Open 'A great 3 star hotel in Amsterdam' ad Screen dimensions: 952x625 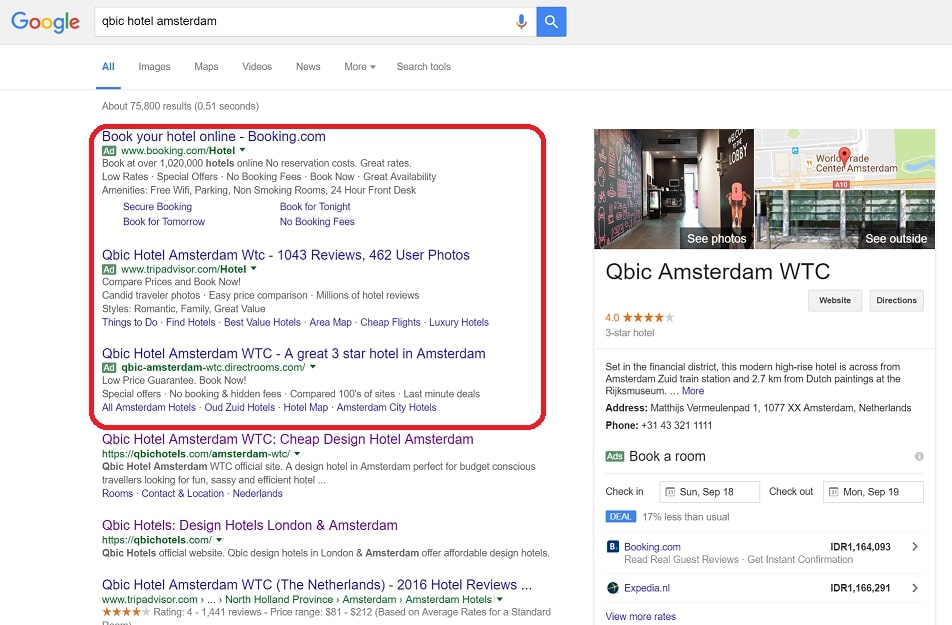point(294,353)
